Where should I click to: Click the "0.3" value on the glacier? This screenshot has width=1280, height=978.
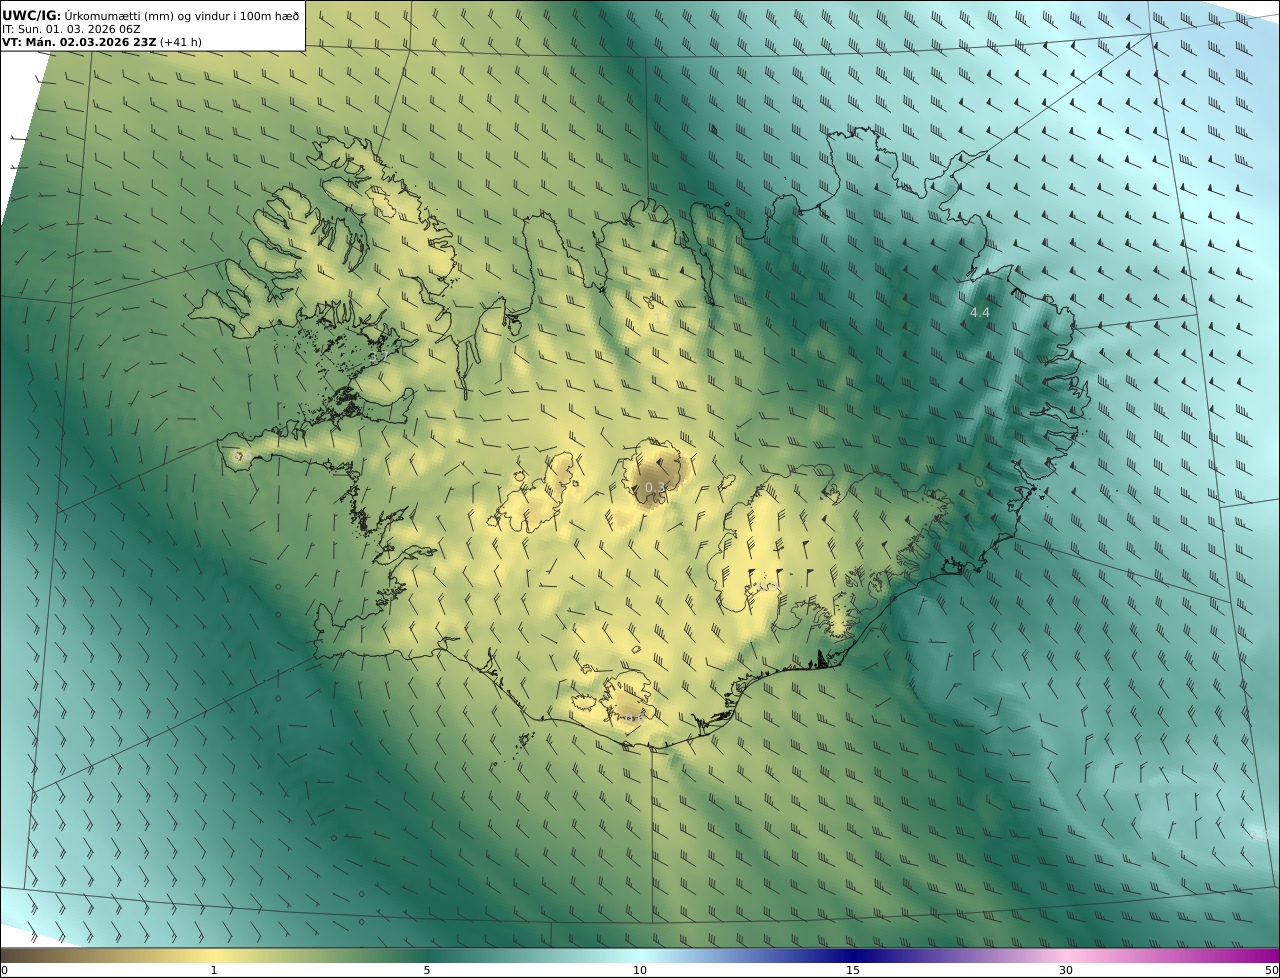[x=655, y=487]
